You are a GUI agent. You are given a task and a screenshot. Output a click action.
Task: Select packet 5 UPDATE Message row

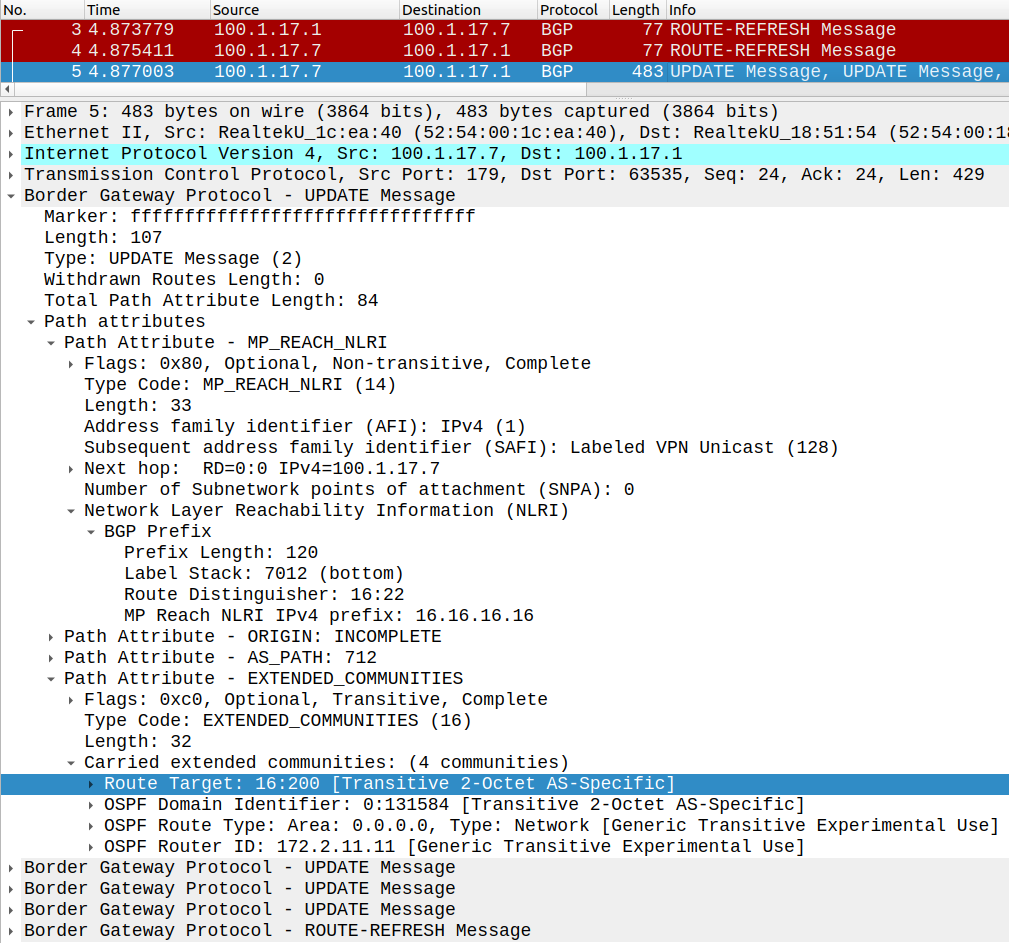click(504, 71)
